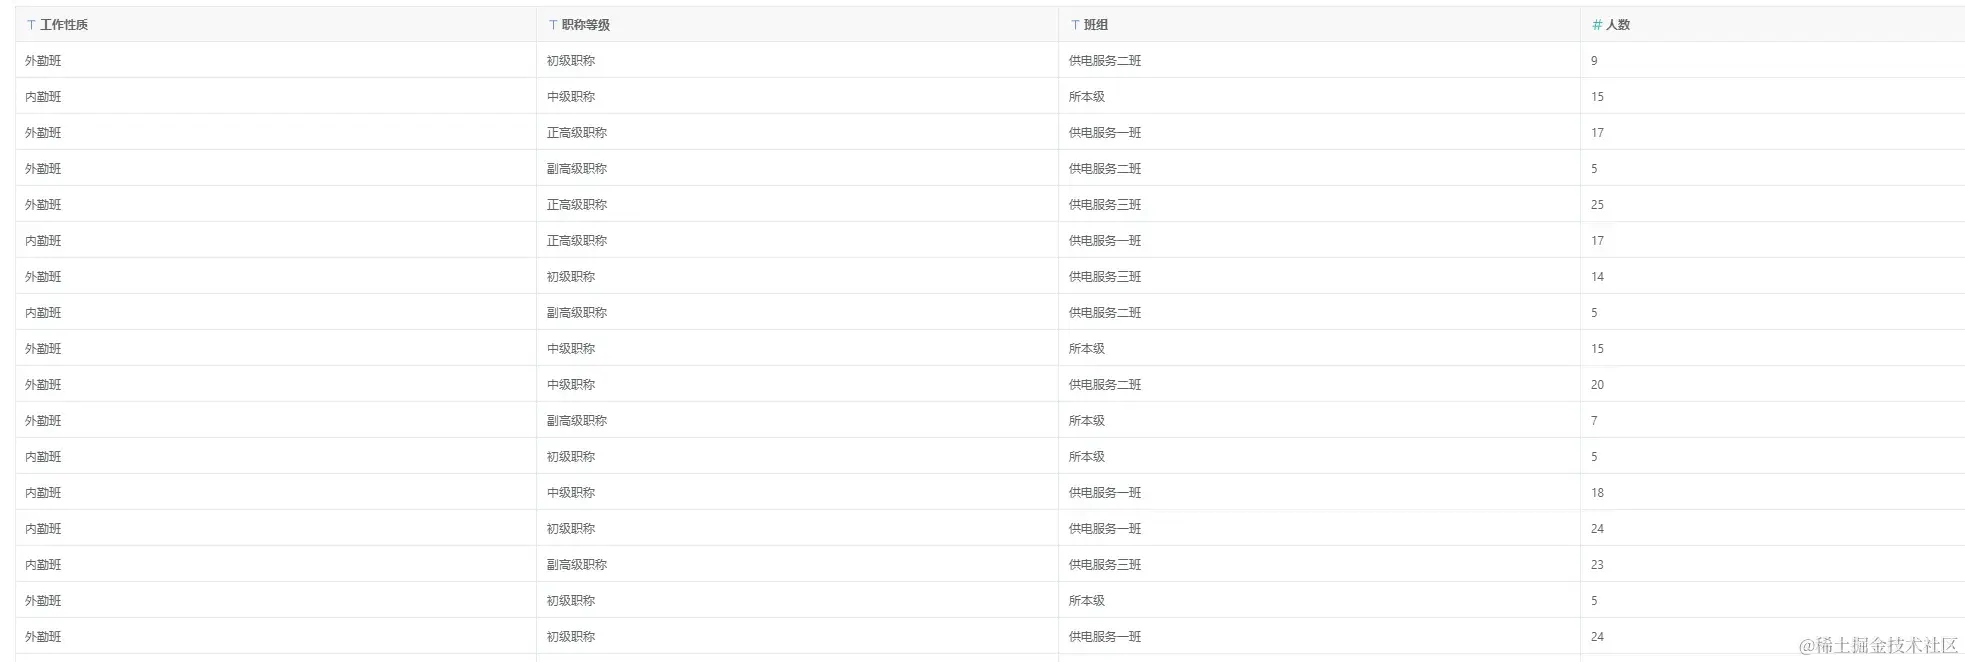The image size is (1965, 662).
Task: Click the 人数 cell showing 7
Action: 1594,421
